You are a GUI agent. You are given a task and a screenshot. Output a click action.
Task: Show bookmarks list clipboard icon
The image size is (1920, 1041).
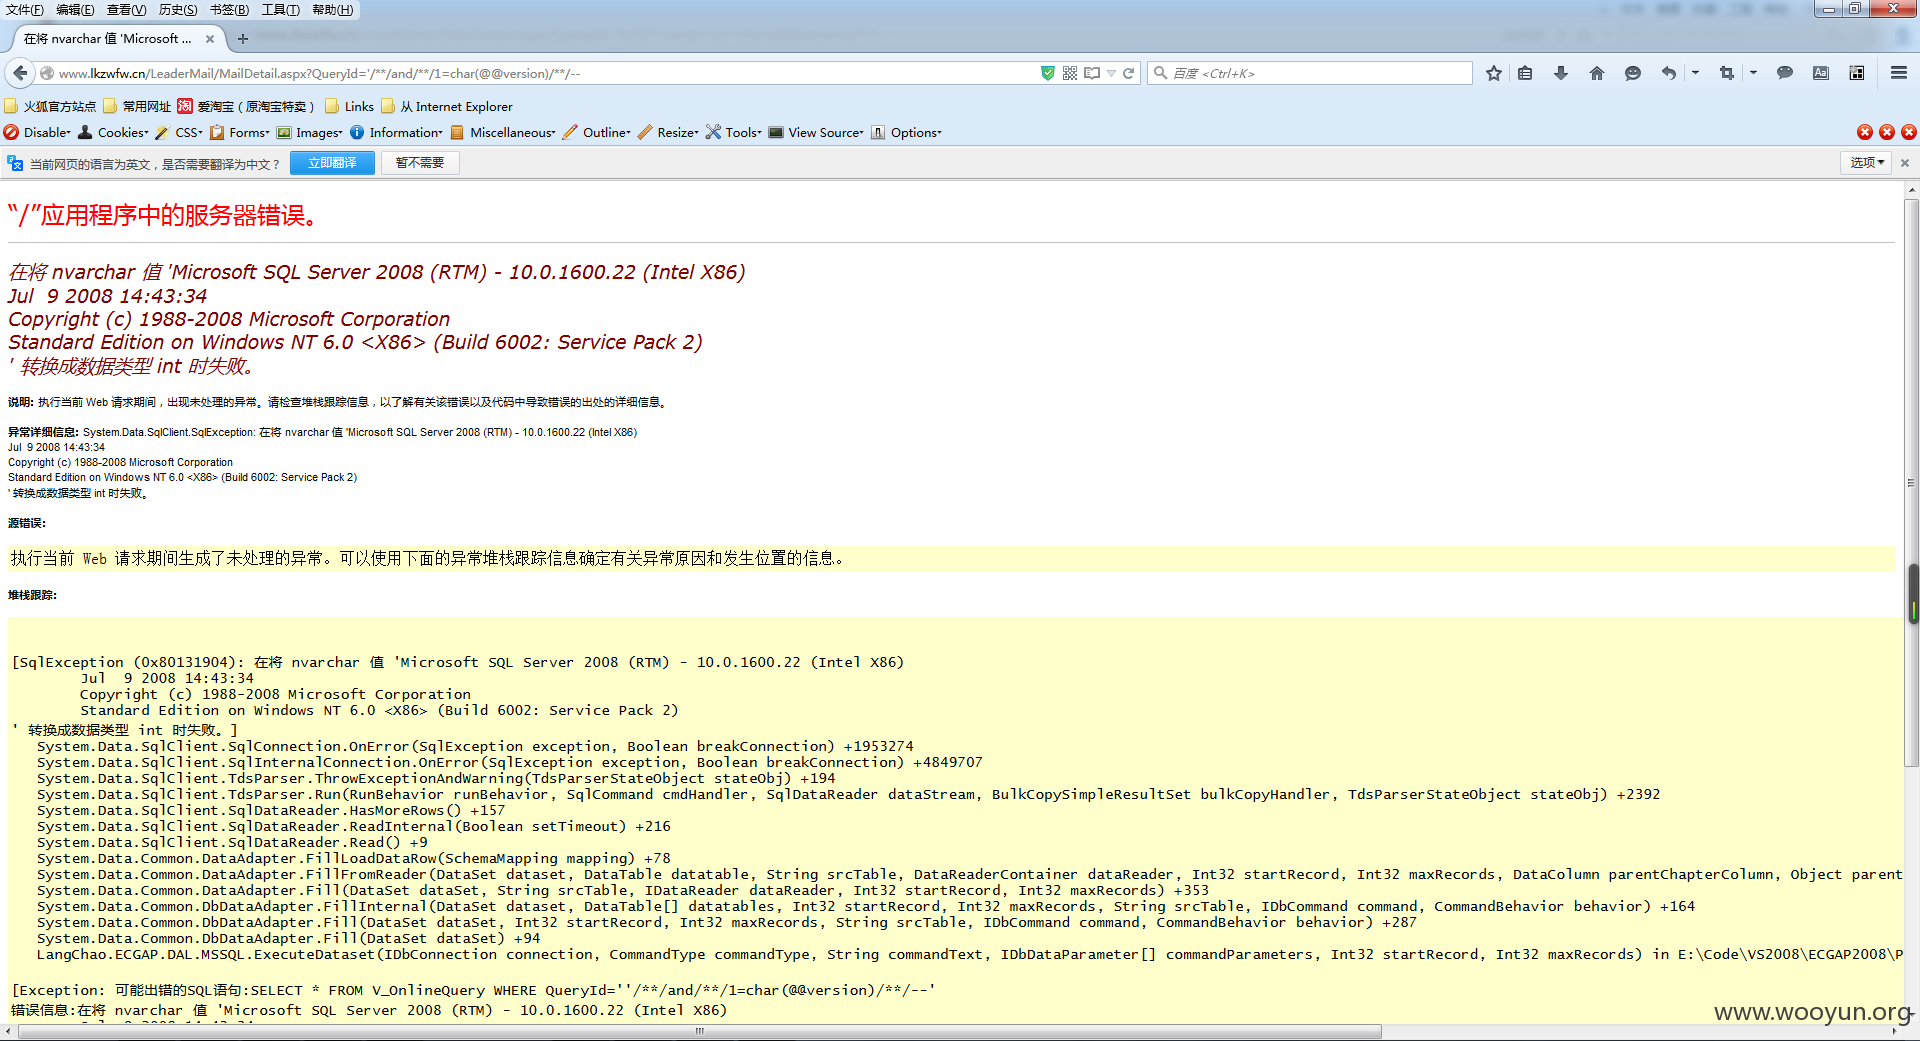1525,73
